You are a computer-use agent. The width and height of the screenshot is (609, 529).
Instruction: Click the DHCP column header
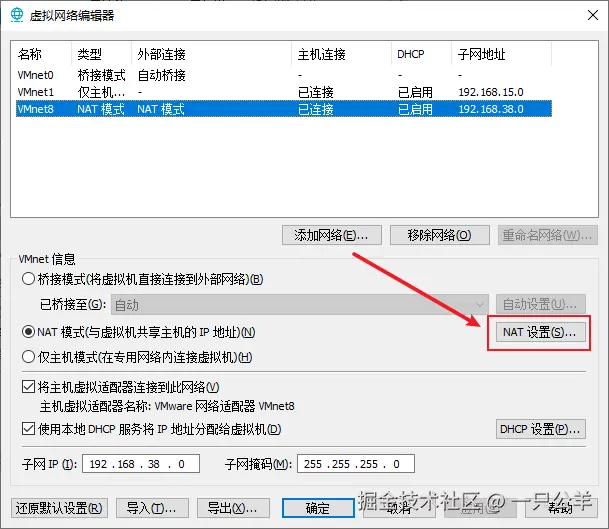pyautogui.click(x=422, y=54)
